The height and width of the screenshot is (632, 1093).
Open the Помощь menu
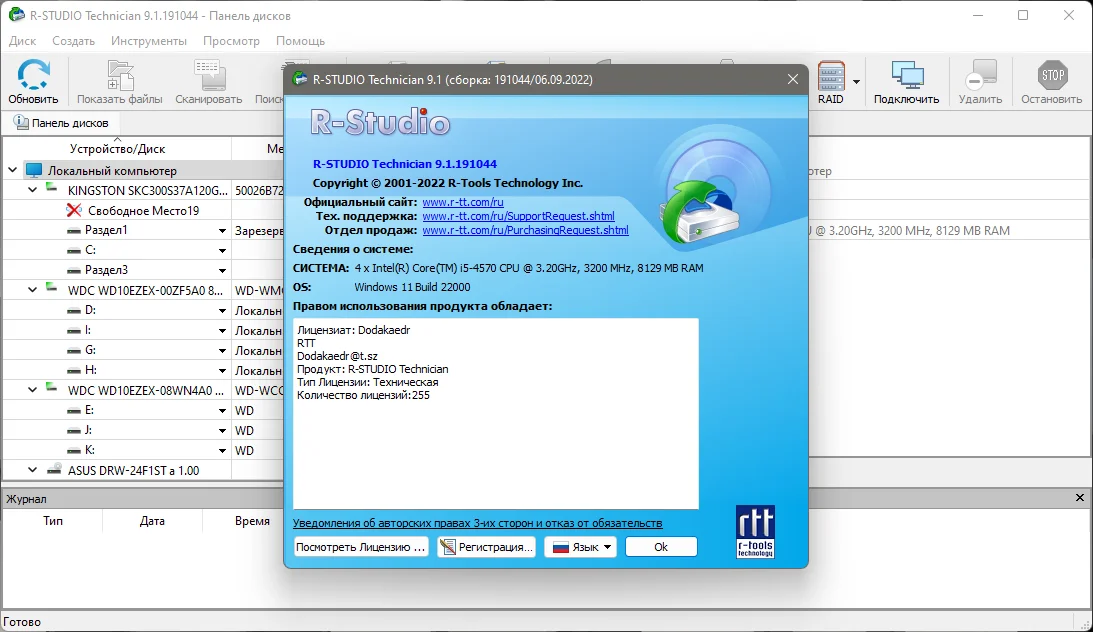click(300, 41)
